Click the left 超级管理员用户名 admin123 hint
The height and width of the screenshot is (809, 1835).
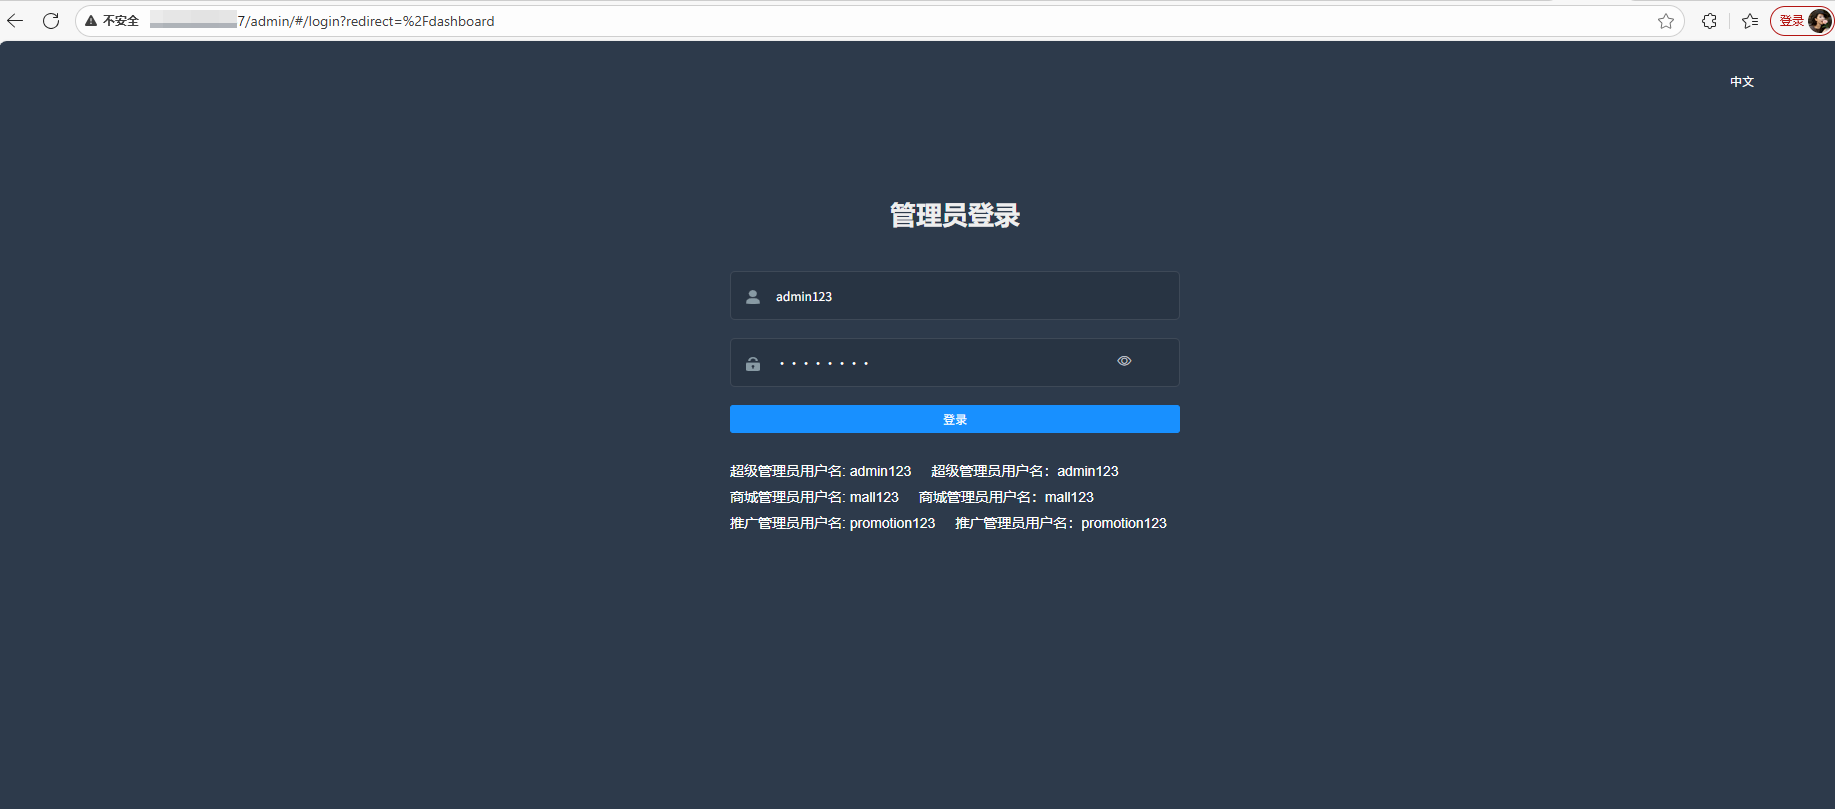pos(820,471)
